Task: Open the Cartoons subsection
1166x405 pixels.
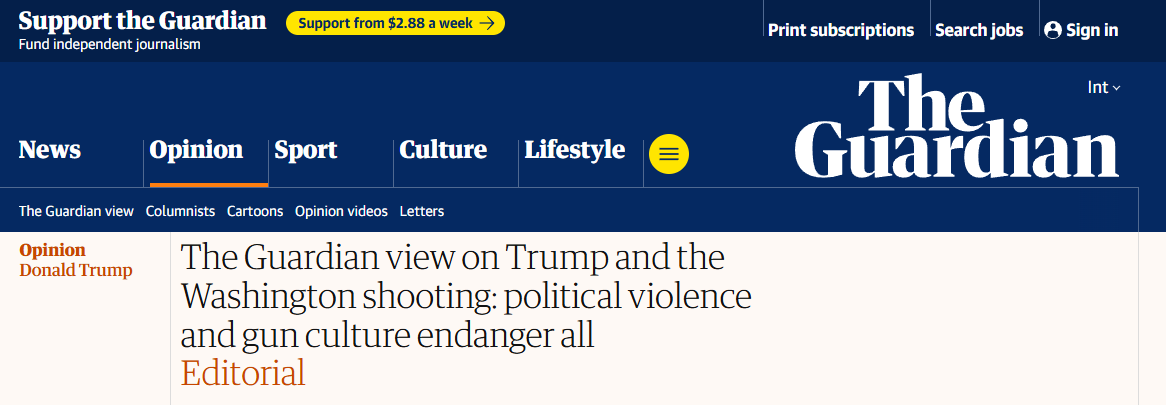Action: coord(255,211)
